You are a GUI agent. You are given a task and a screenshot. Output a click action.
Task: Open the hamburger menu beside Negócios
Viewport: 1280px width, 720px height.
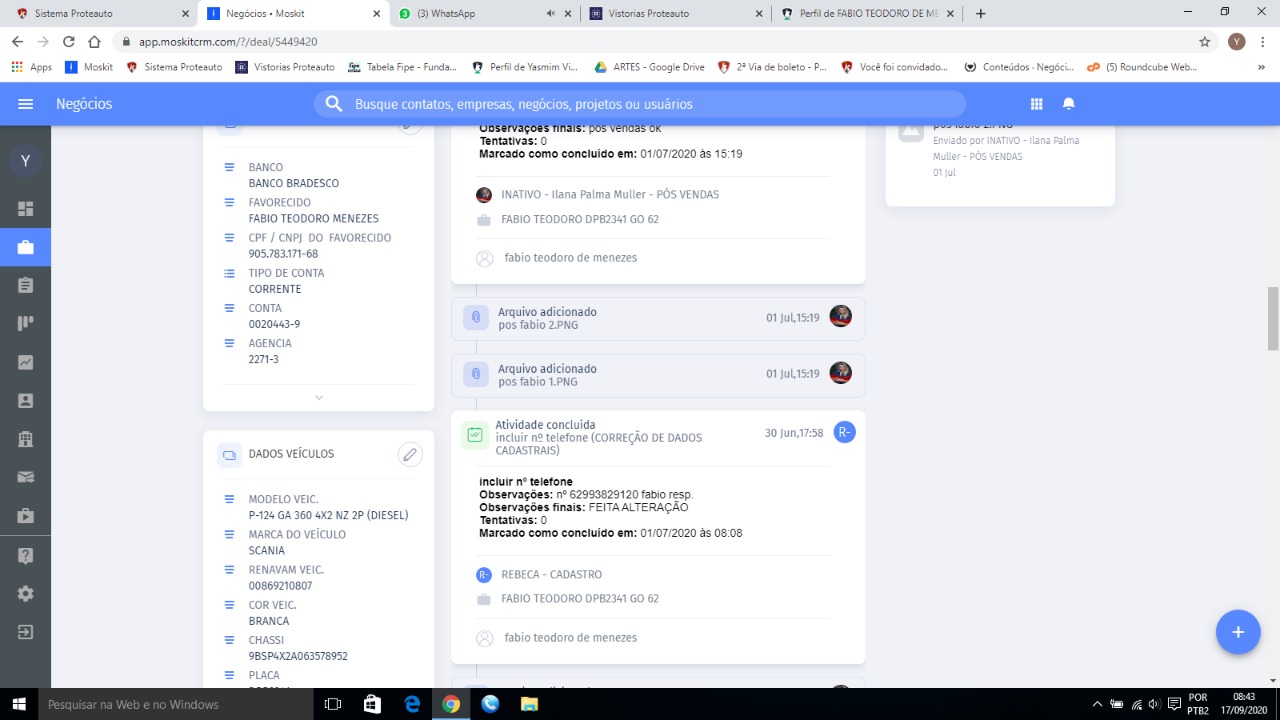click(26, 104)
